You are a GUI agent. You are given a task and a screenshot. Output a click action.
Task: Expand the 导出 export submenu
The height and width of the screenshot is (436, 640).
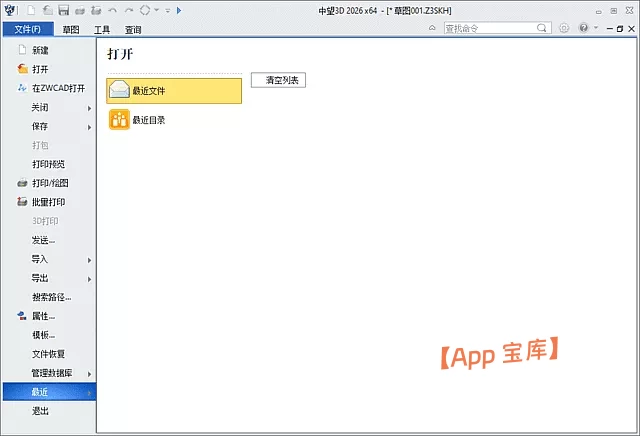pos(48,278)
